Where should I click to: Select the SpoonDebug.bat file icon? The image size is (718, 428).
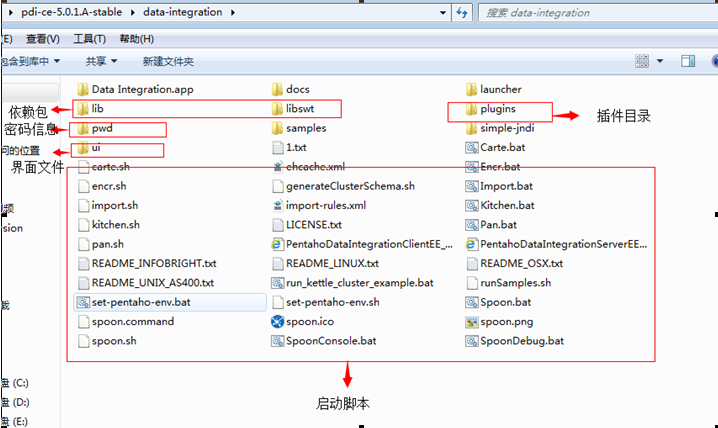point(472,341)
